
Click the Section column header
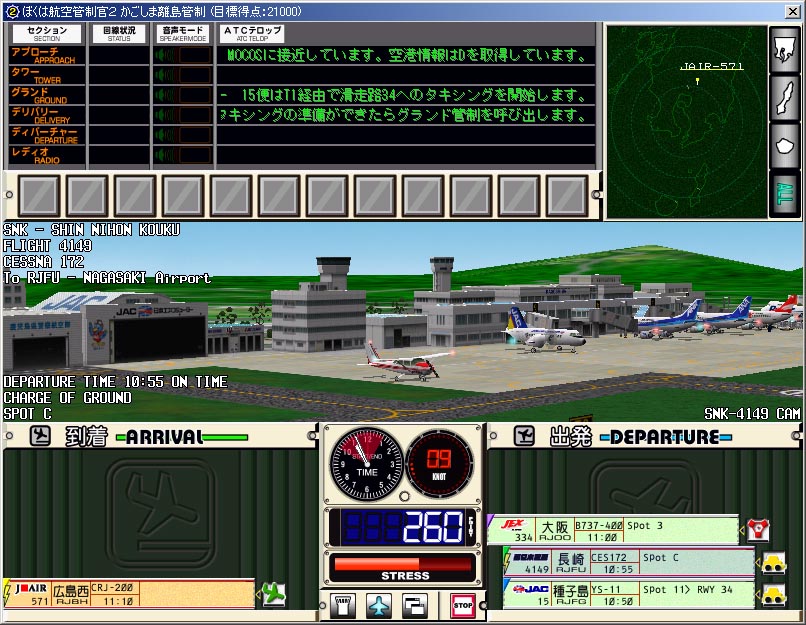pos(47,33)
